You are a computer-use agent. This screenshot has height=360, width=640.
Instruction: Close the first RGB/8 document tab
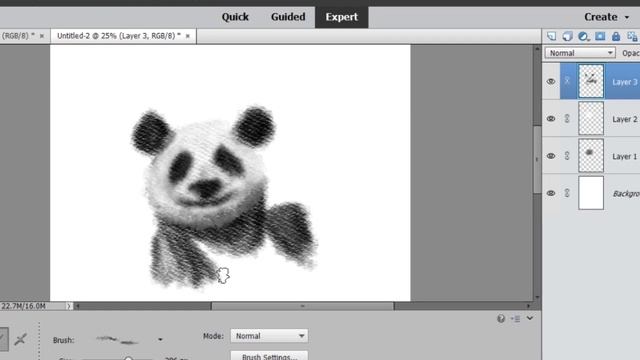(42, 36)
